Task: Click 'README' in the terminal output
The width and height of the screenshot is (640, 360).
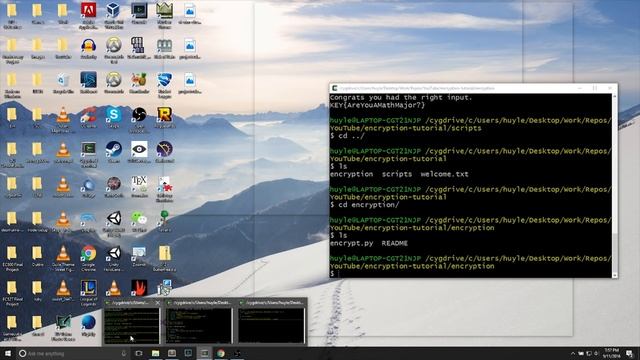Action: (395, 243)
